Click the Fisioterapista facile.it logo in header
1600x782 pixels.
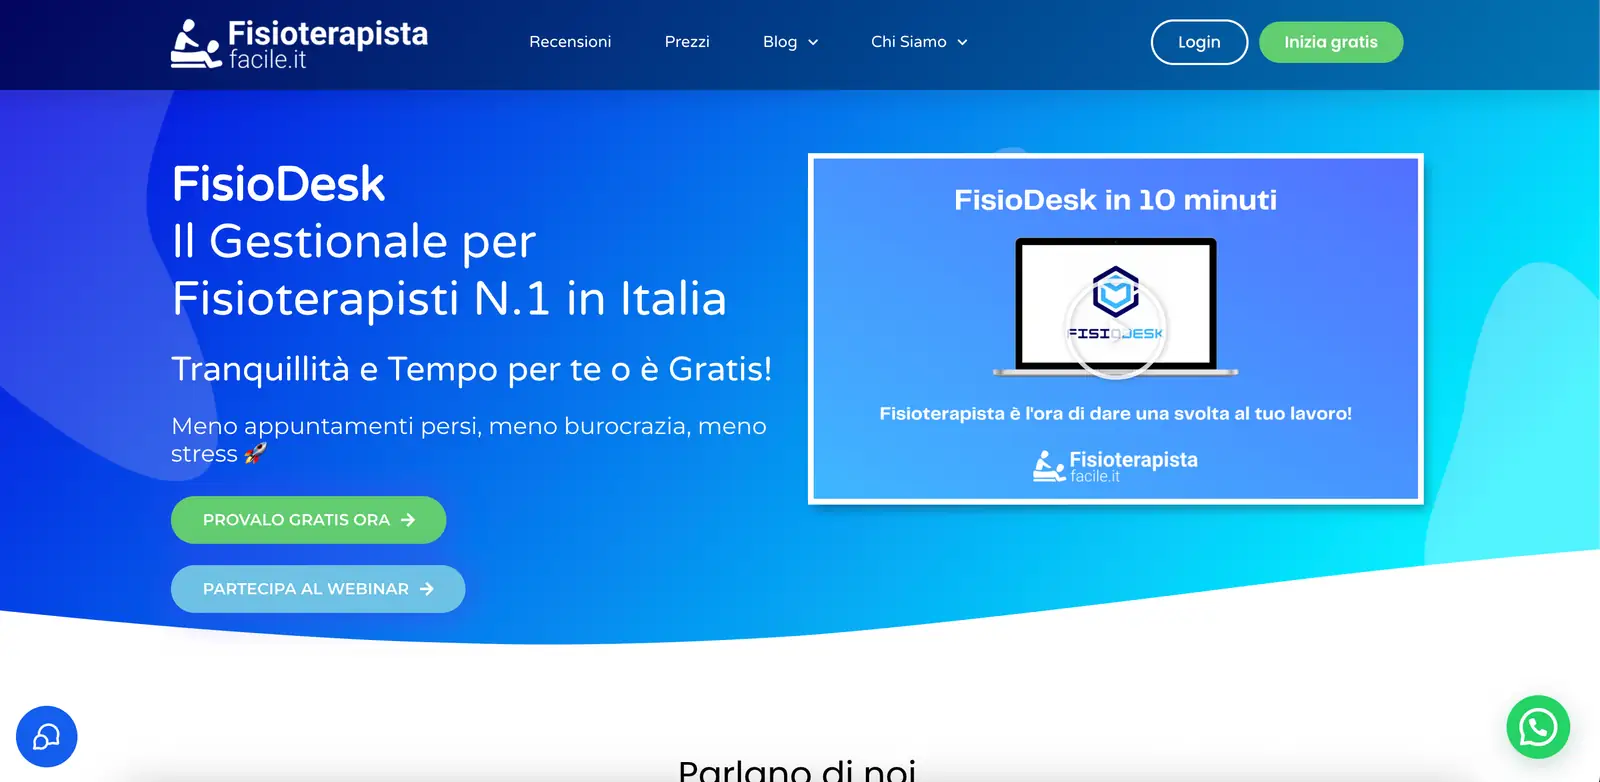[299, 44]
